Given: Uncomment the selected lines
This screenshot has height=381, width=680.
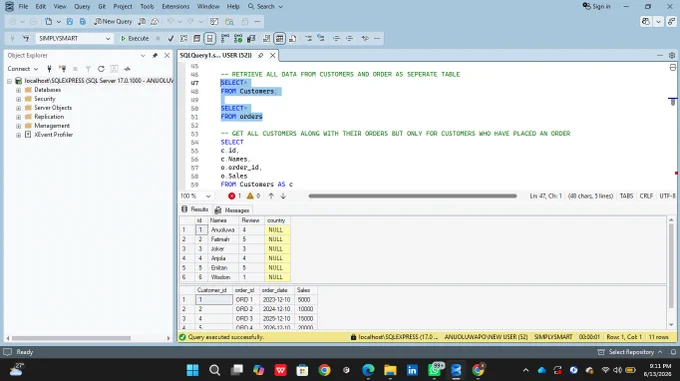Looking at the screenshot, I should point(321,39).
